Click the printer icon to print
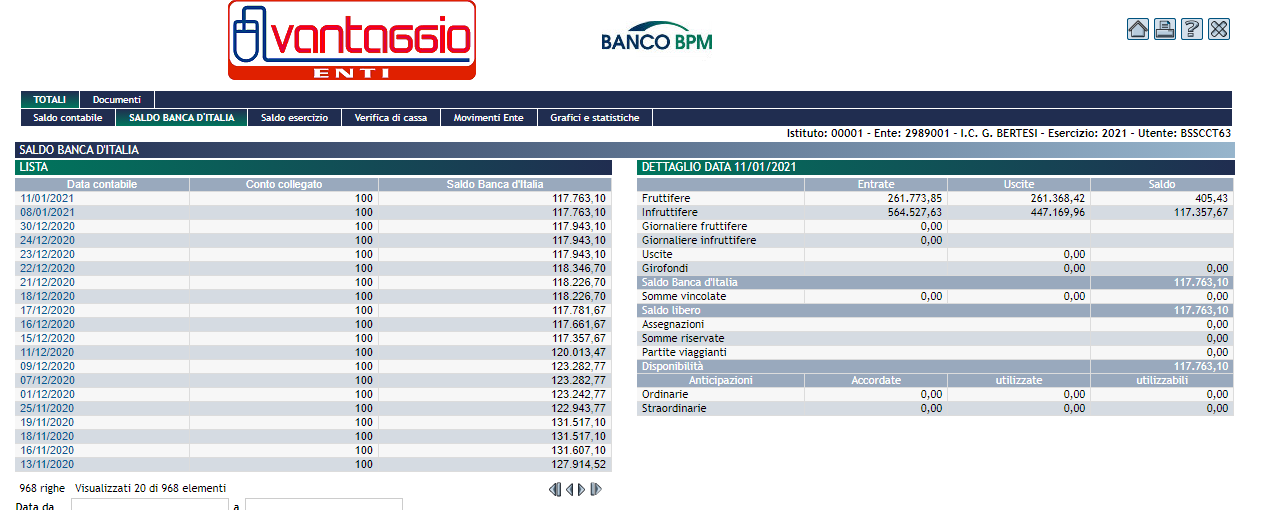Image resolution: width=1284 pixels, height=510 pixels. point(1165,29)
